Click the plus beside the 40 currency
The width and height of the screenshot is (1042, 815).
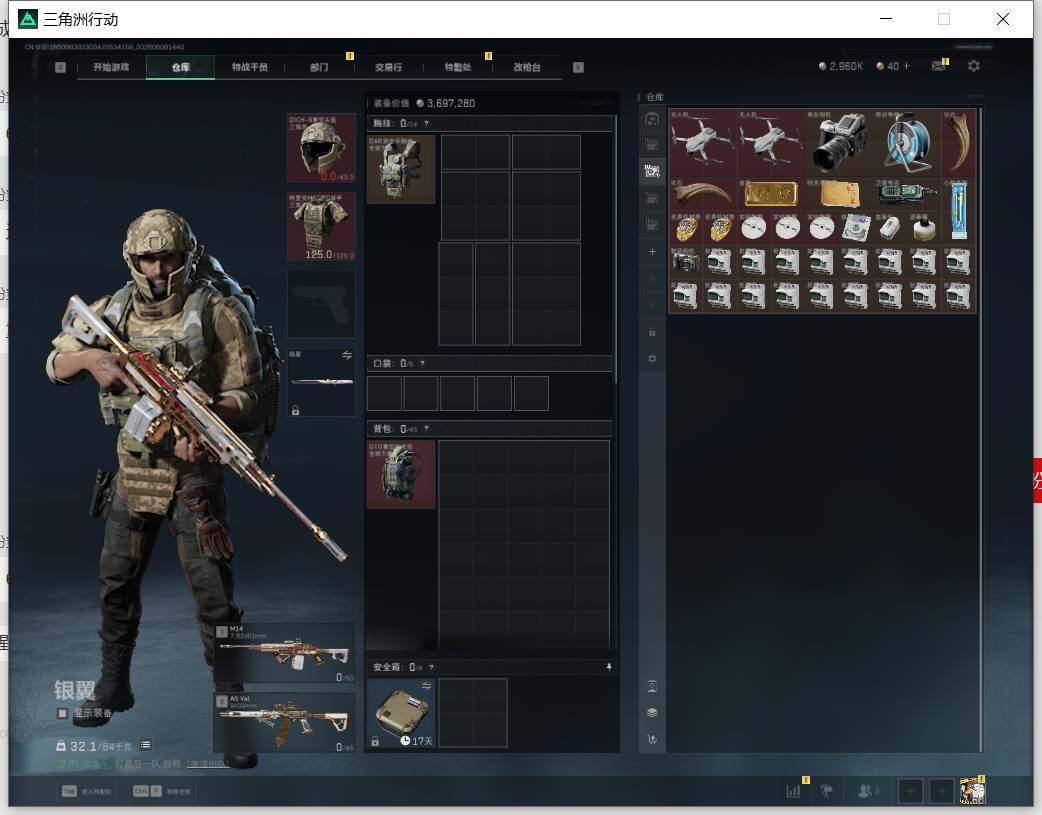point(906,66)
